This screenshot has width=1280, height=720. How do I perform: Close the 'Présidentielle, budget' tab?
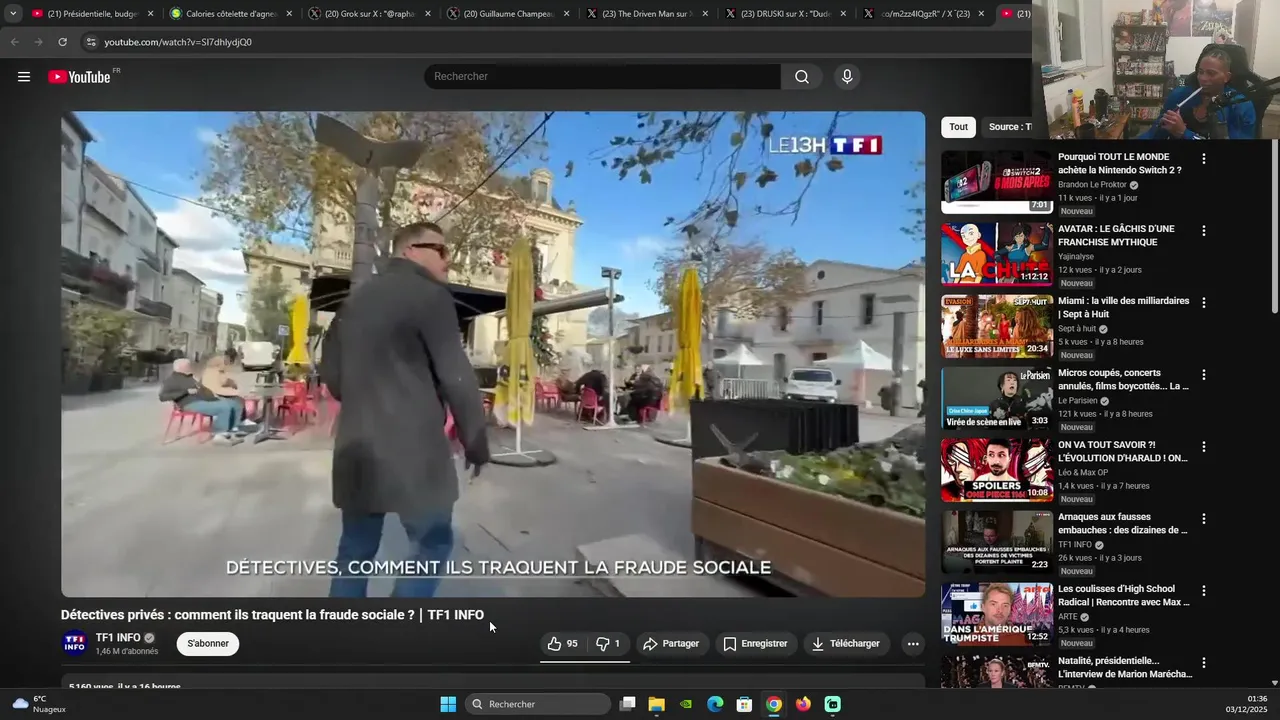[x=151, y=14]
